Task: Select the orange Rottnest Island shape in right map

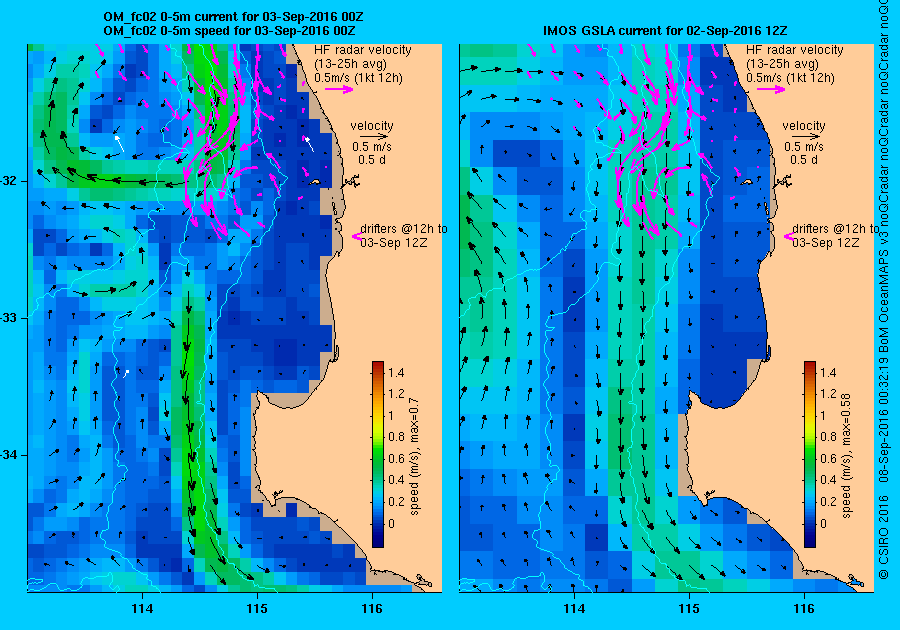Action: [x=746, y=182]
